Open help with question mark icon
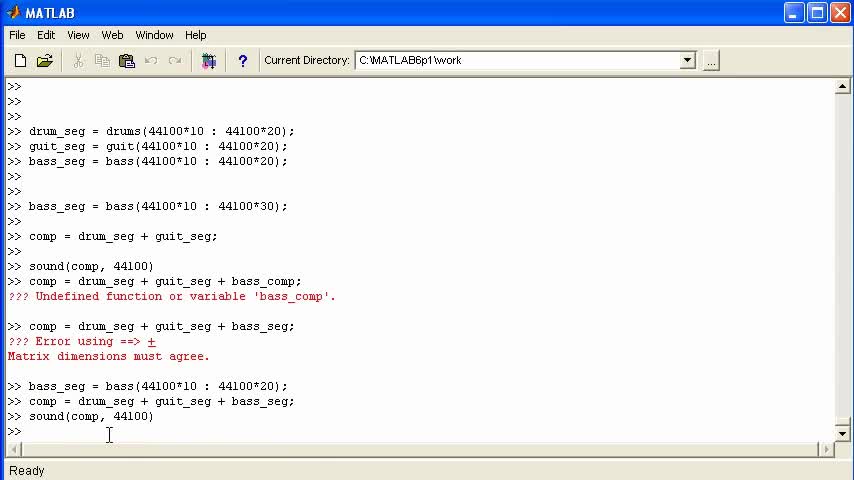The image size is (854, 480). [242, 60]
